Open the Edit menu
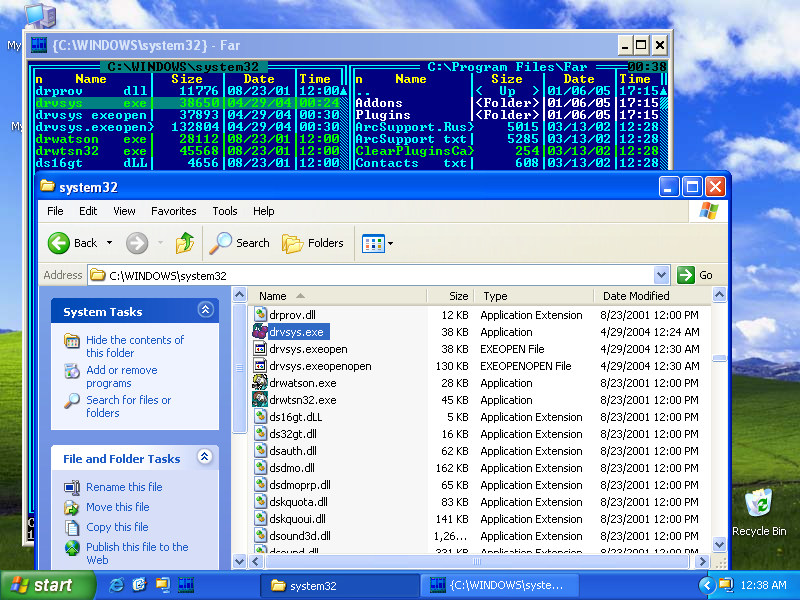 [88, 211]
